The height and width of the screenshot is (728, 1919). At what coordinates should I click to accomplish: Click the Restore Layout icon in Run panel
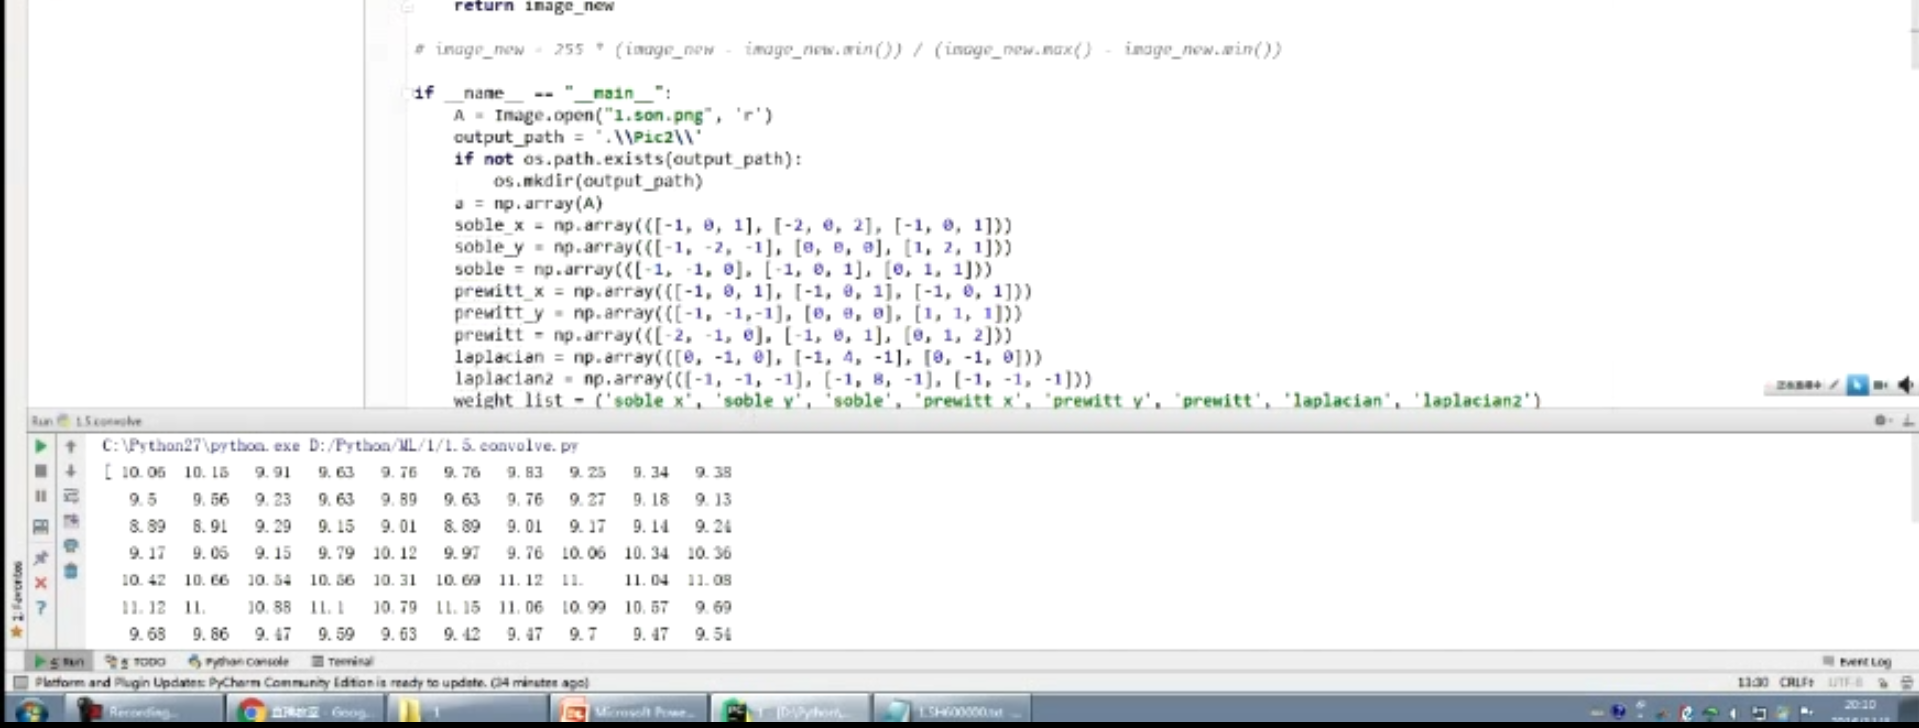click(x=40, y=526)
